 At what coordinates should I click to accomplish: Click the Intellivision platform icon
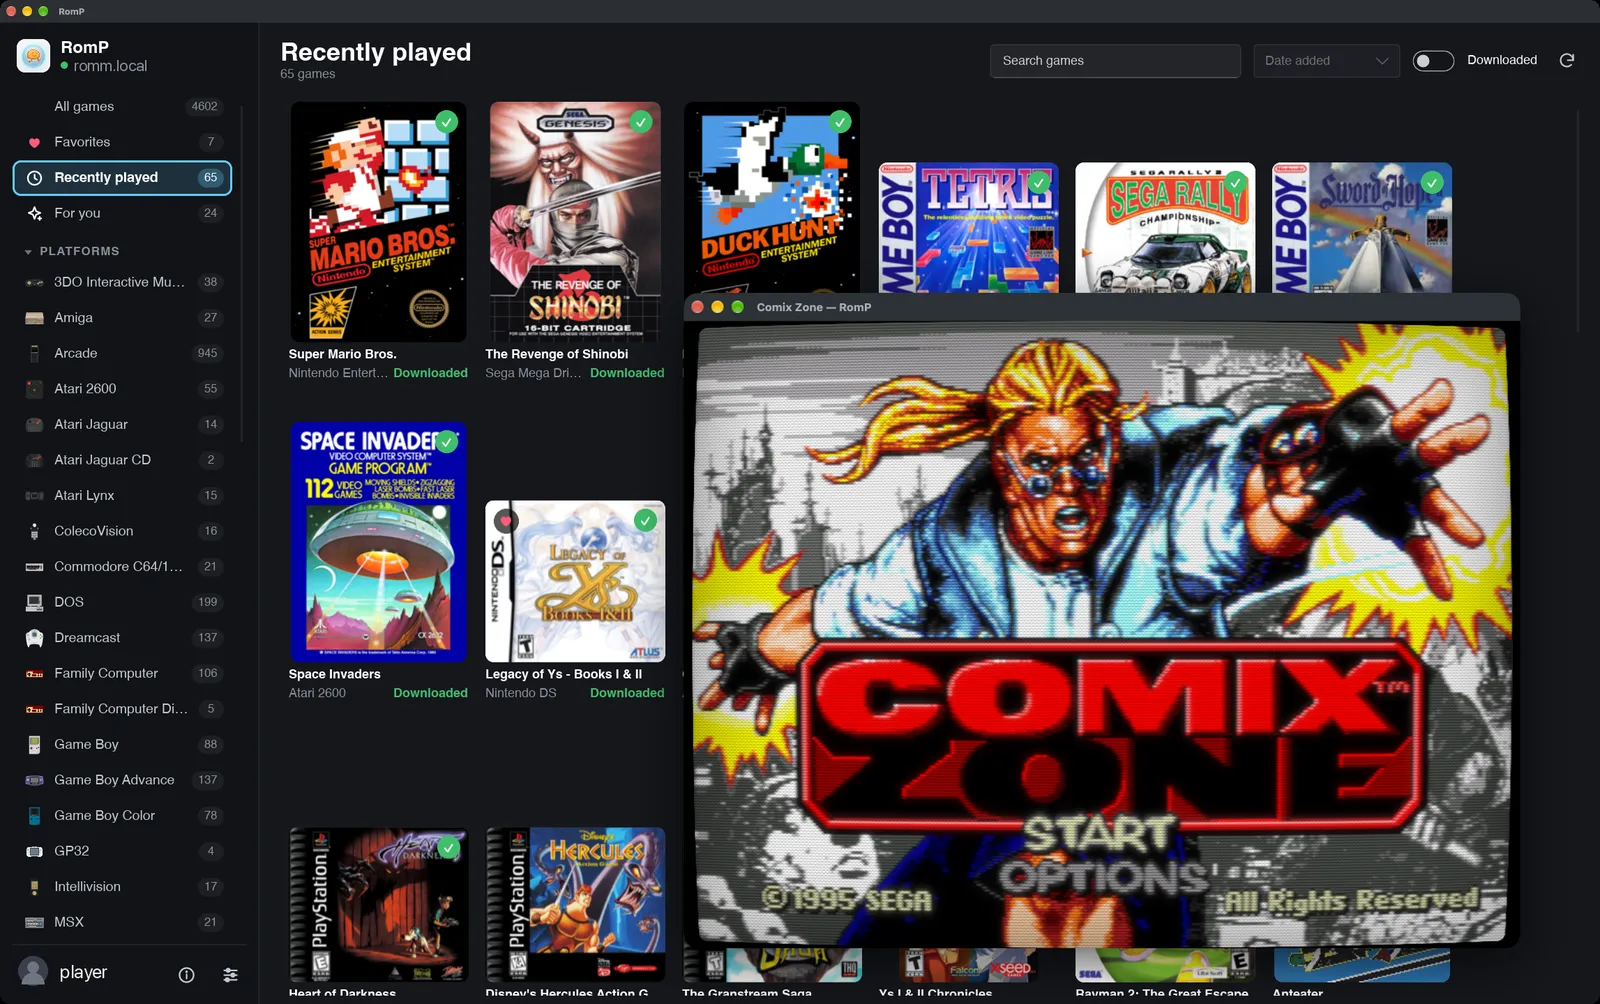(34, 886)
